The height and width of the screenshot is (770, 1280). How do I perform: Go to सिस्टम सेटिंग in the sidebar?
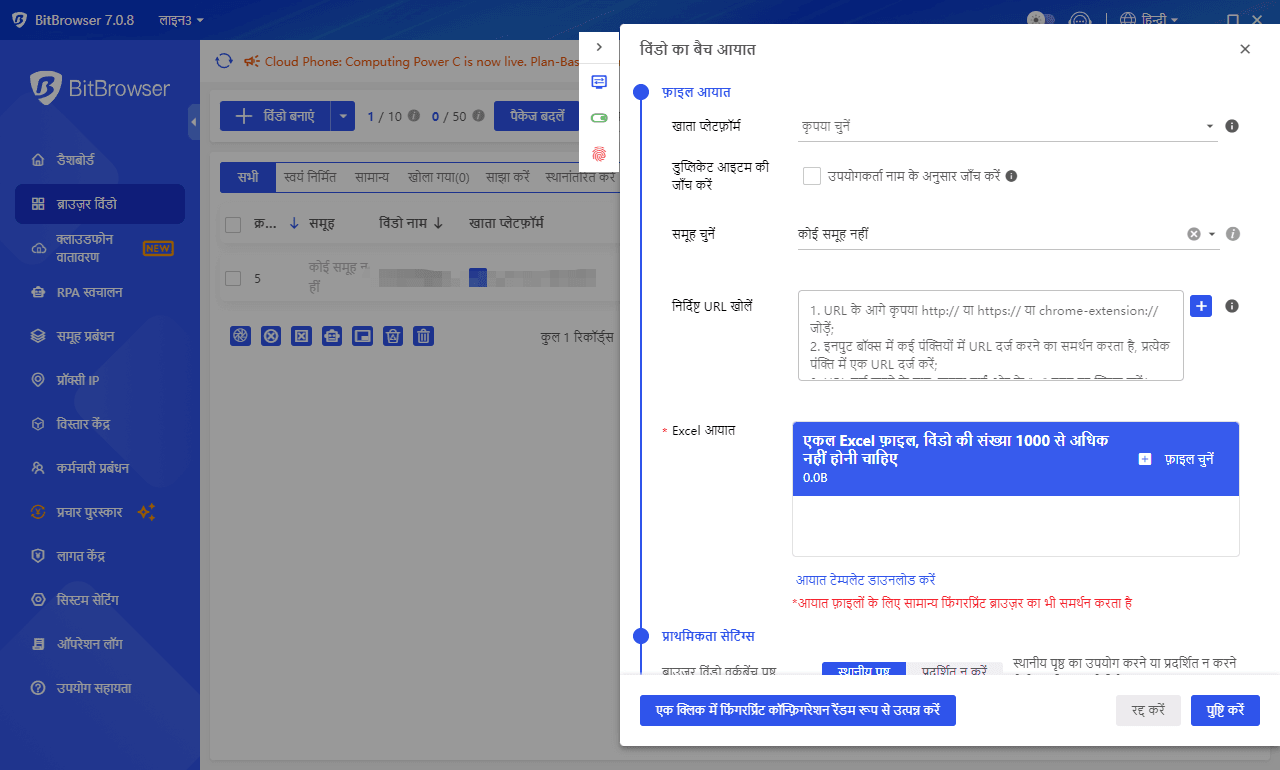point(102,600)
